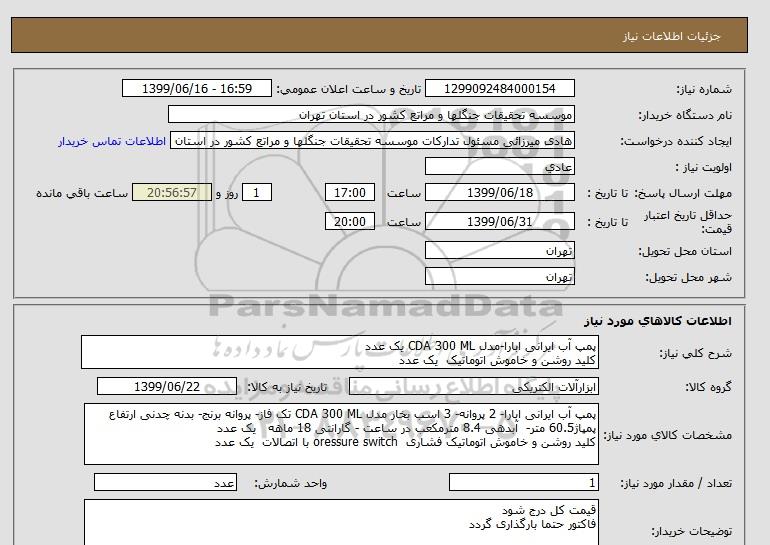Click the label 'استان محل تحویل:'

tap(685, 251)
